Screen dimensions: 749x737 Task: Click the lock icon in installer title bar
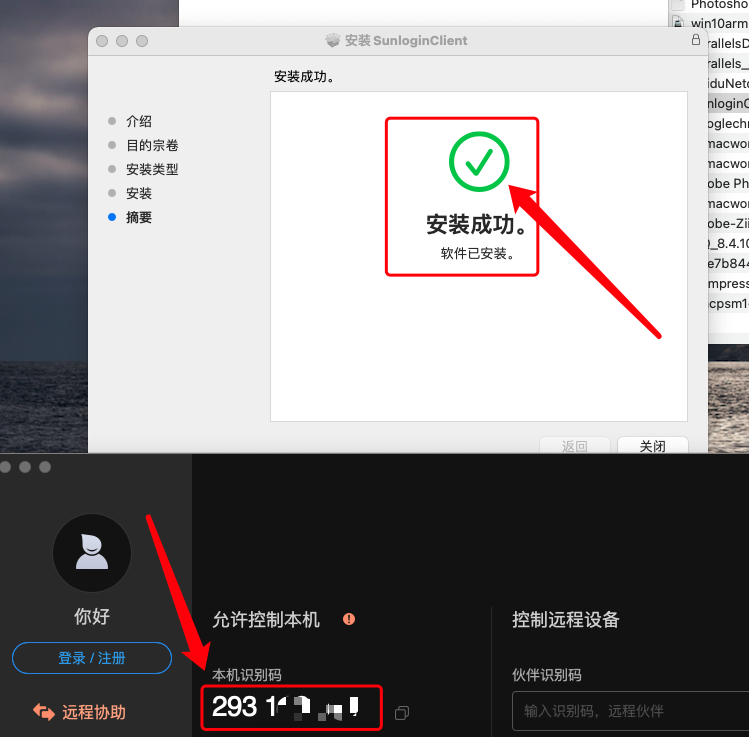click(696, 40)
